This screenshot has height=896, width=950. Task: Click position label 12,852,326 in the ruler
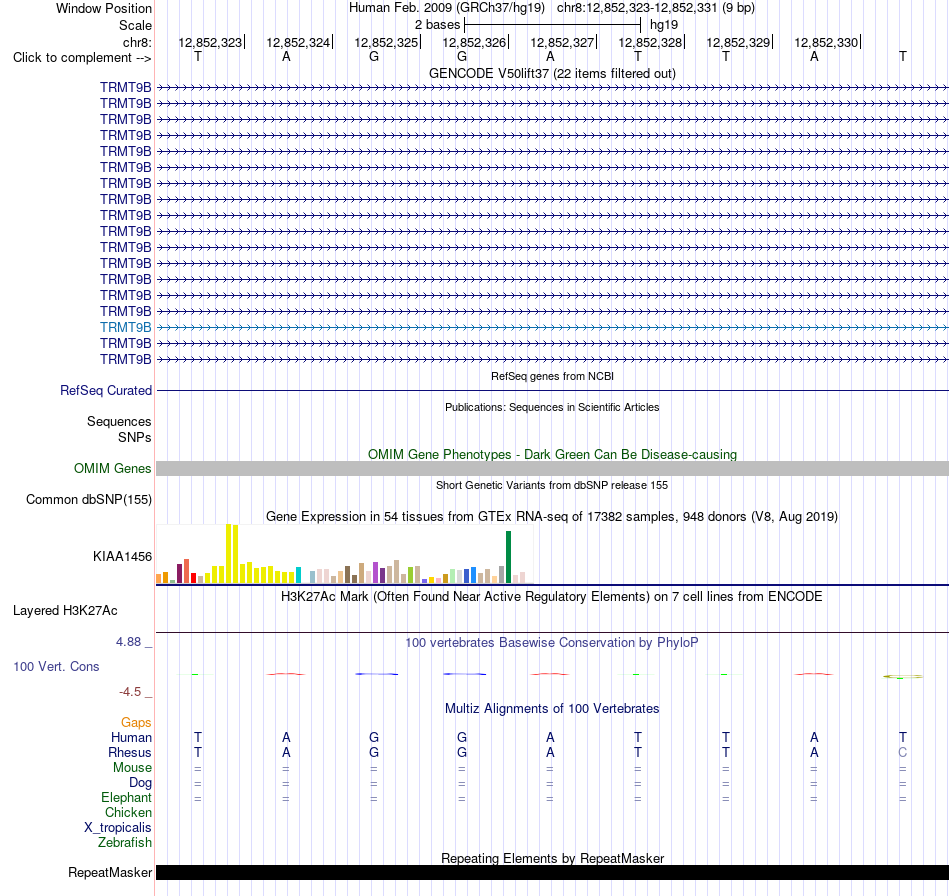[474, 42]
